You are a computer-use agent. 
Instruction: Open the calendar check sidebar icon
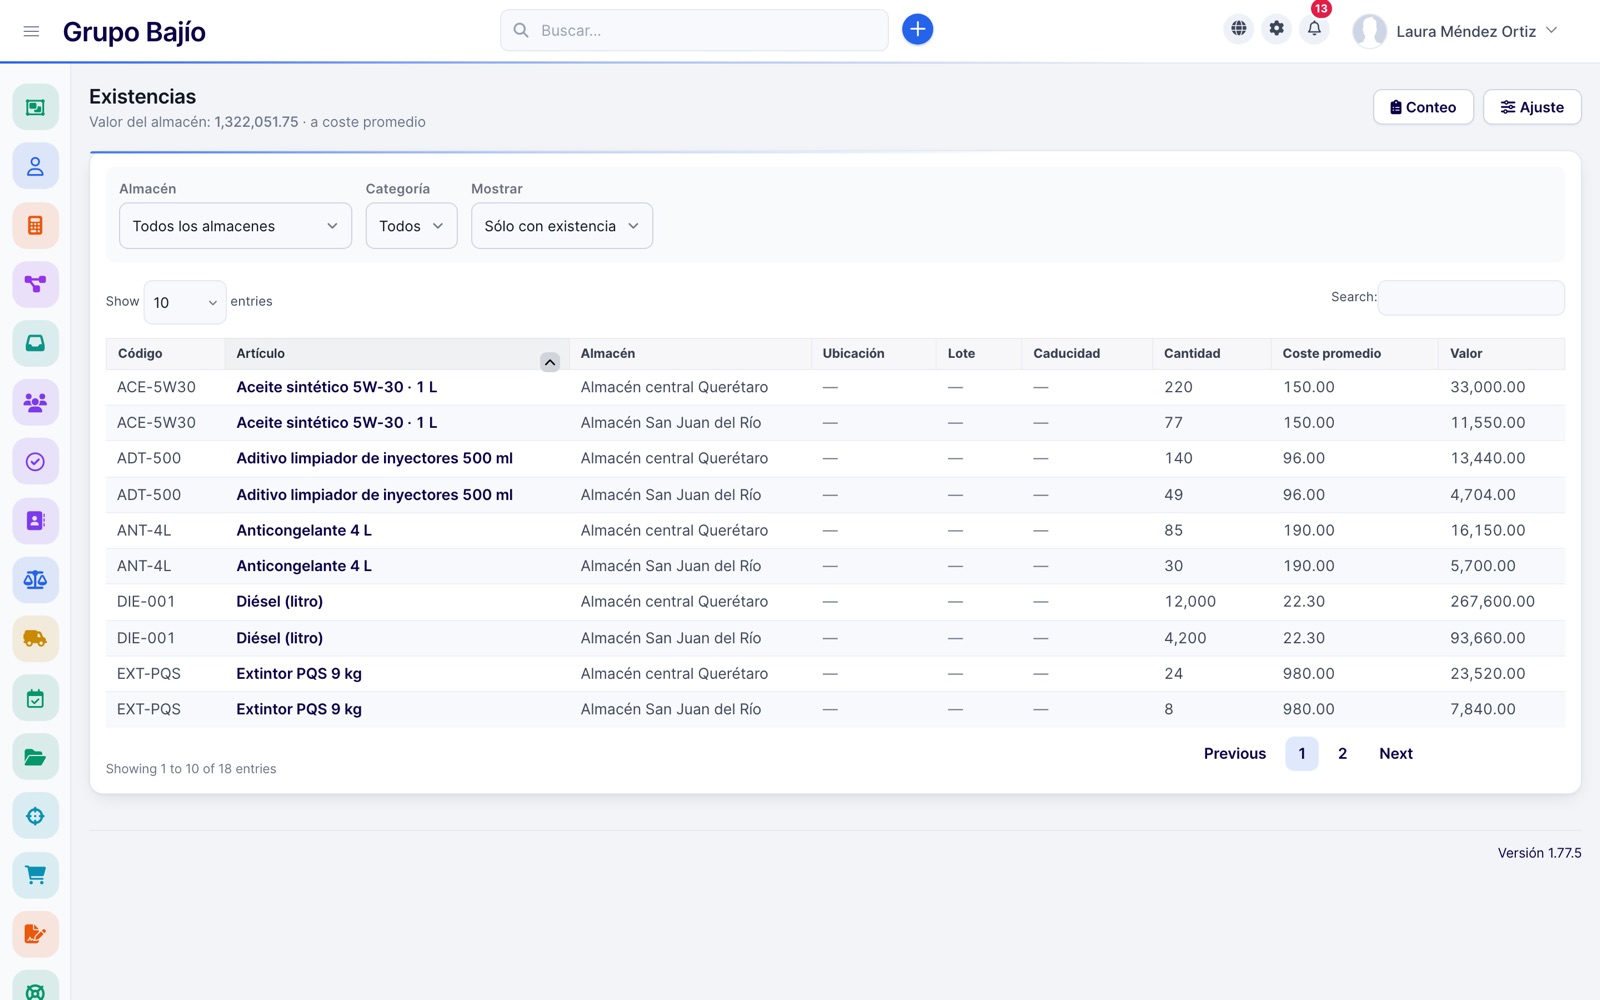(35, 698)
